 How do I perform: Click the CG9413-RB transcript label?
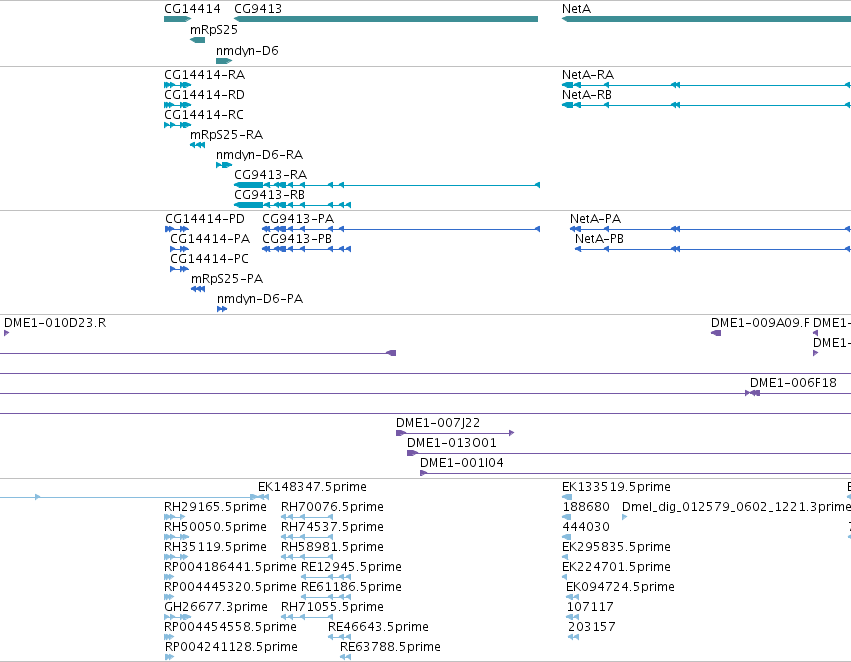pos(269,195)
